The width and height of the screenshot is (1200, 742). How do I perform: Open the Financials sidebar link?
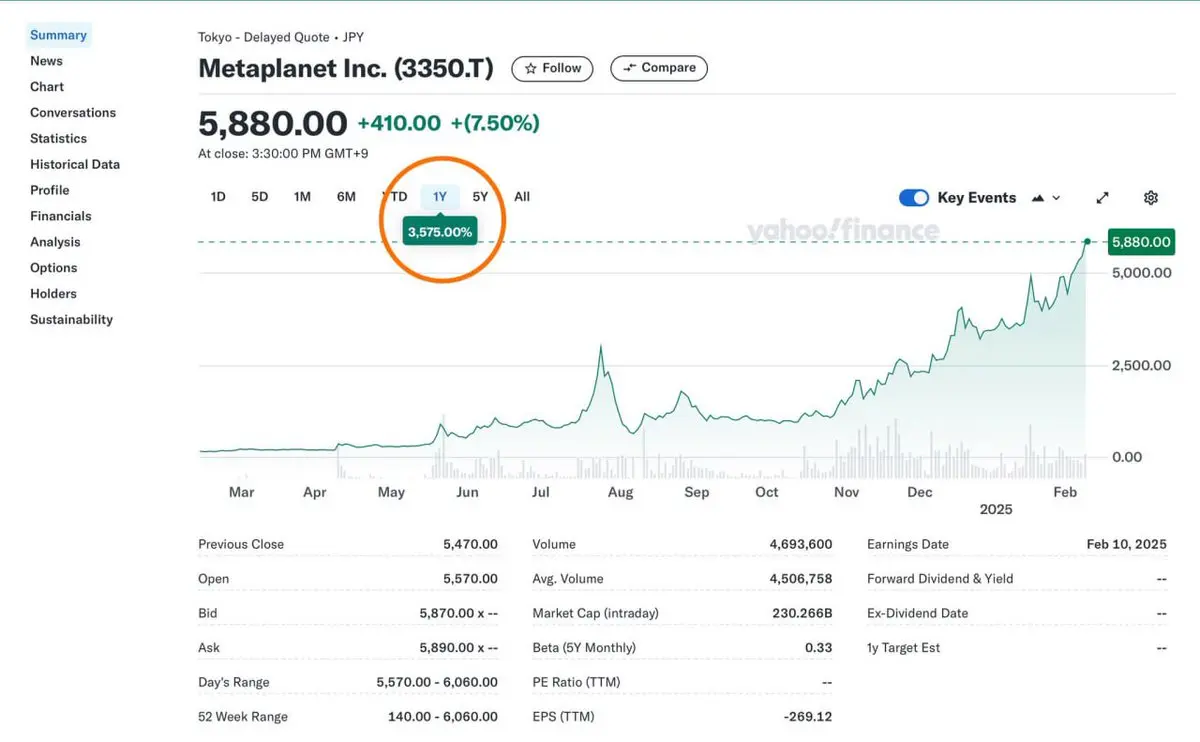(60, 216)
